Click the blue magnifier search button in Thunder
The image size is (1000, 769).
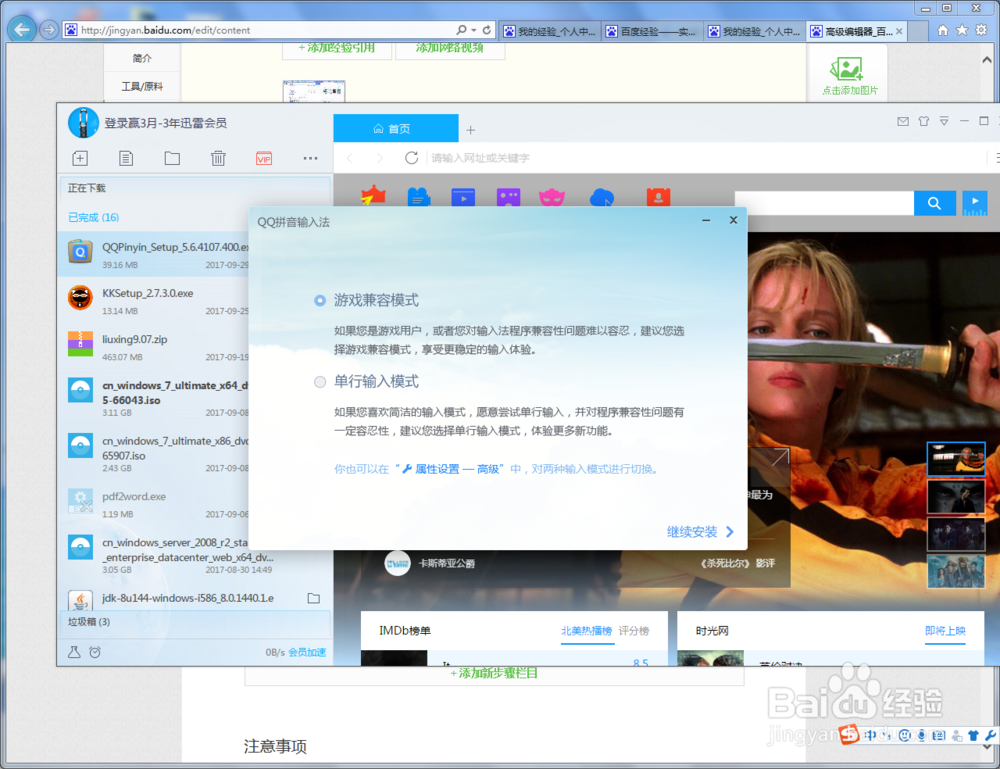[x=934, y=203]
